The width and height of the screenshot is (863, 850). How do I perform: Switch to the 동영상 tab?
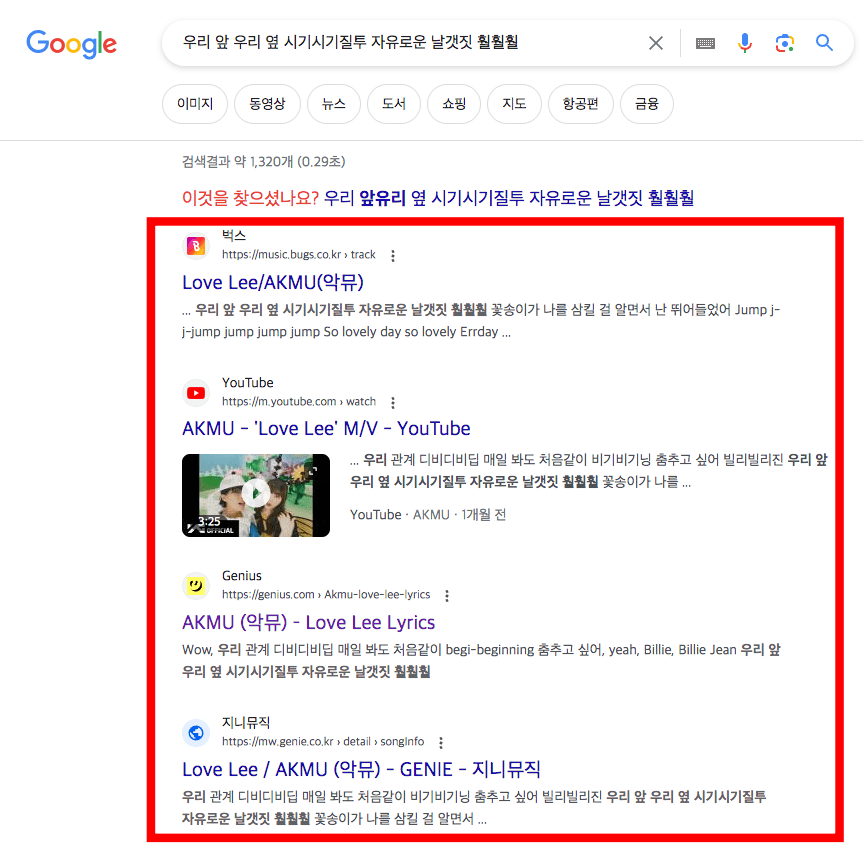(x=267, y=104)
